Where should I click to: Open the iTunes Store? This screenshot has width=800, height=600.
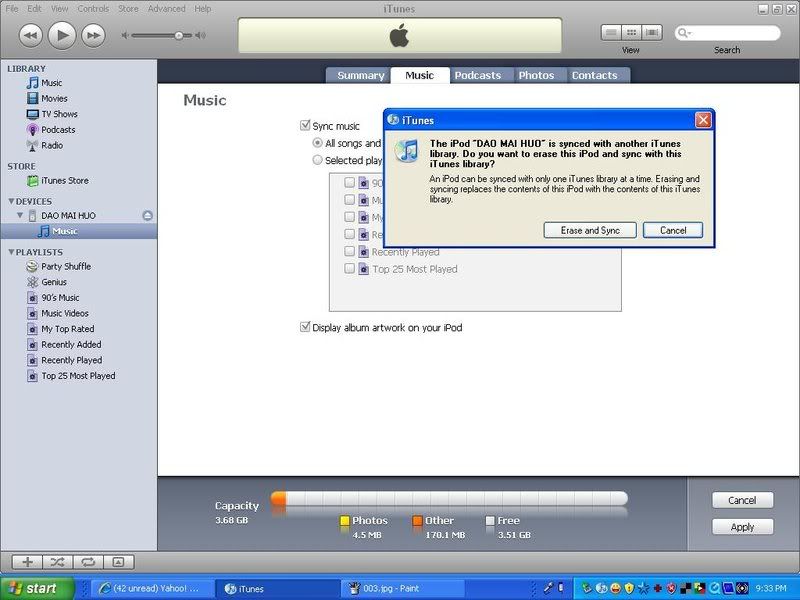pyautogui.click(x=65, y=181)
